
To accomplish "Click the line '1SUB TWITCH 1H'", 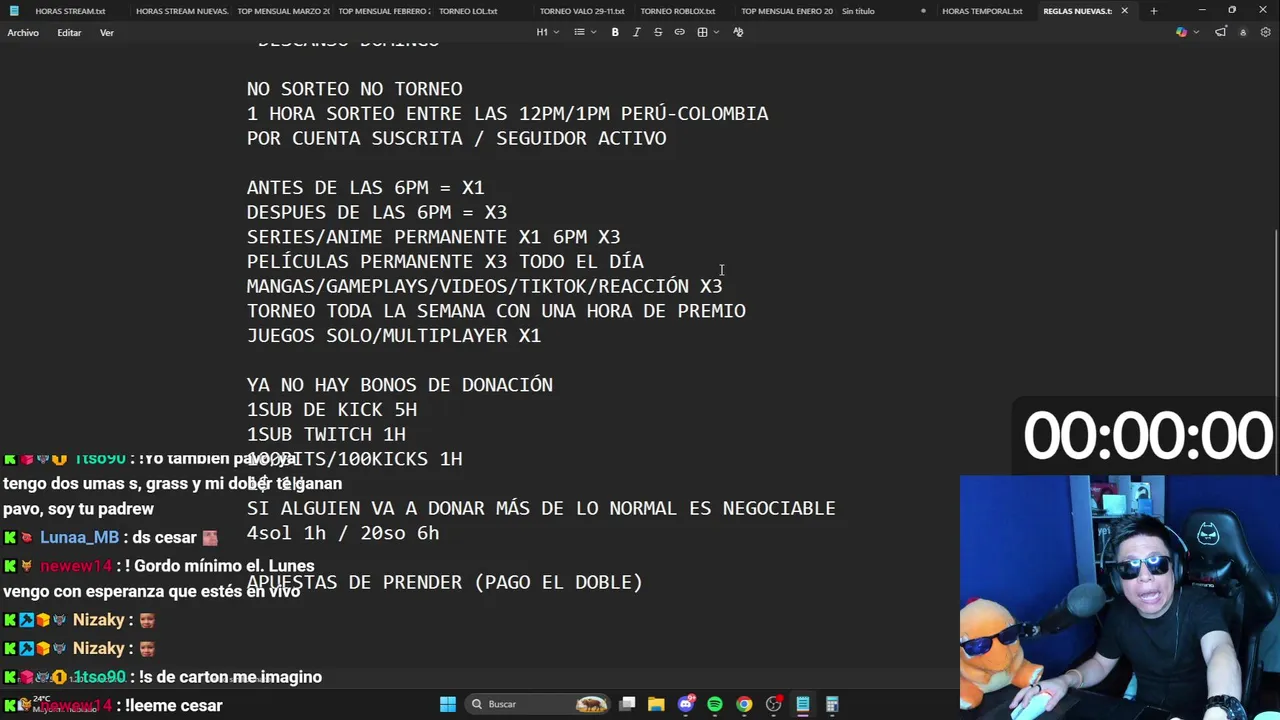I will pos(326,434).
